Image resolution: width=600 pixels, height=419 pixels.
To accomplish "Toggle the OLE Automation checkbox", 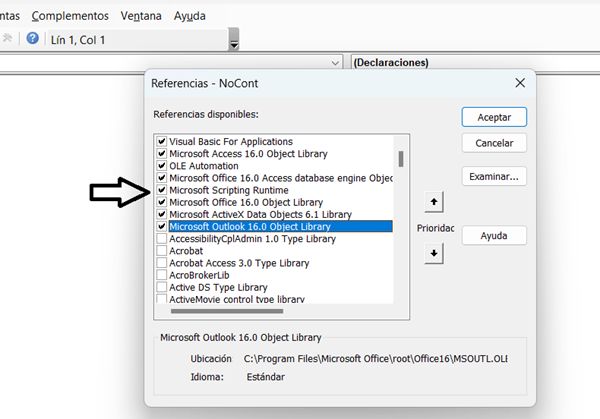I will pos(161,166).
